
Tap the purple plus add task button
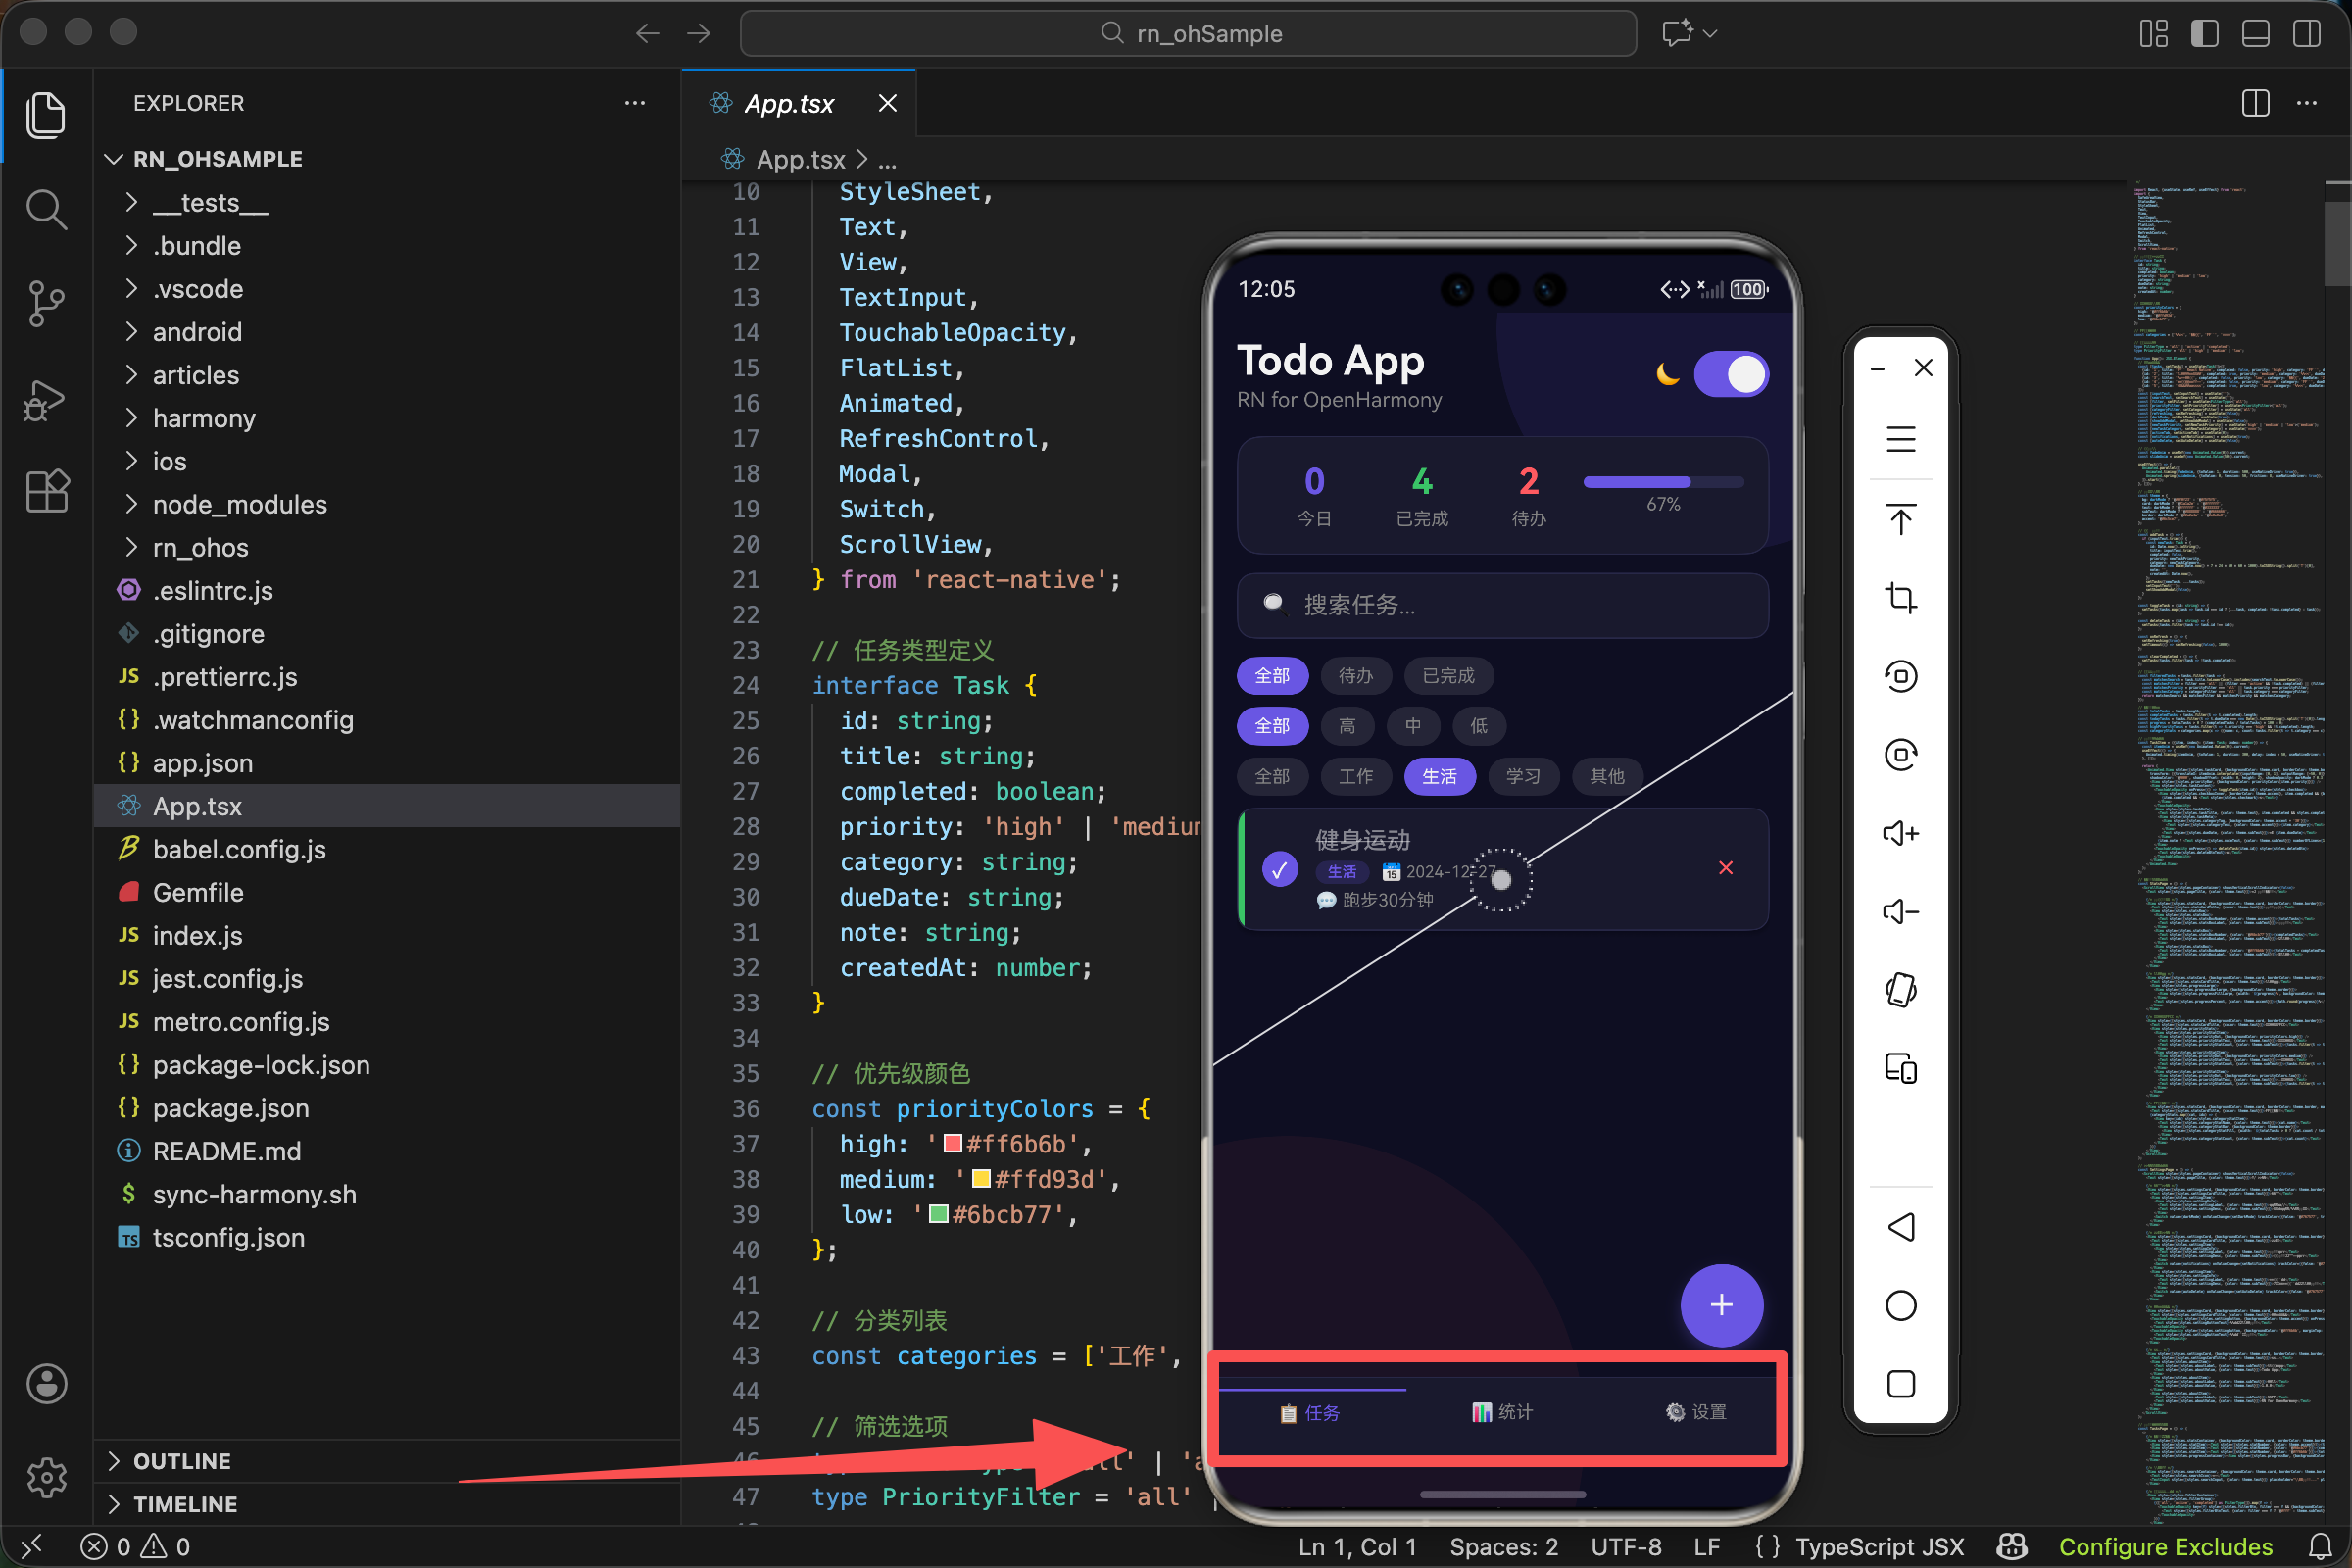[1721, 1304]
